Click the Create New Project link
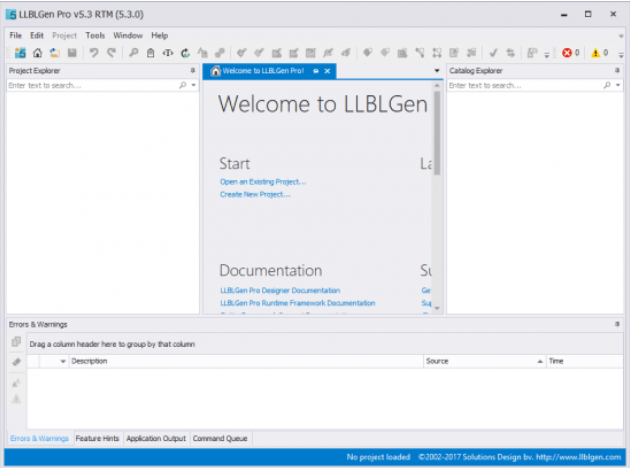 (x=255, y=194)
